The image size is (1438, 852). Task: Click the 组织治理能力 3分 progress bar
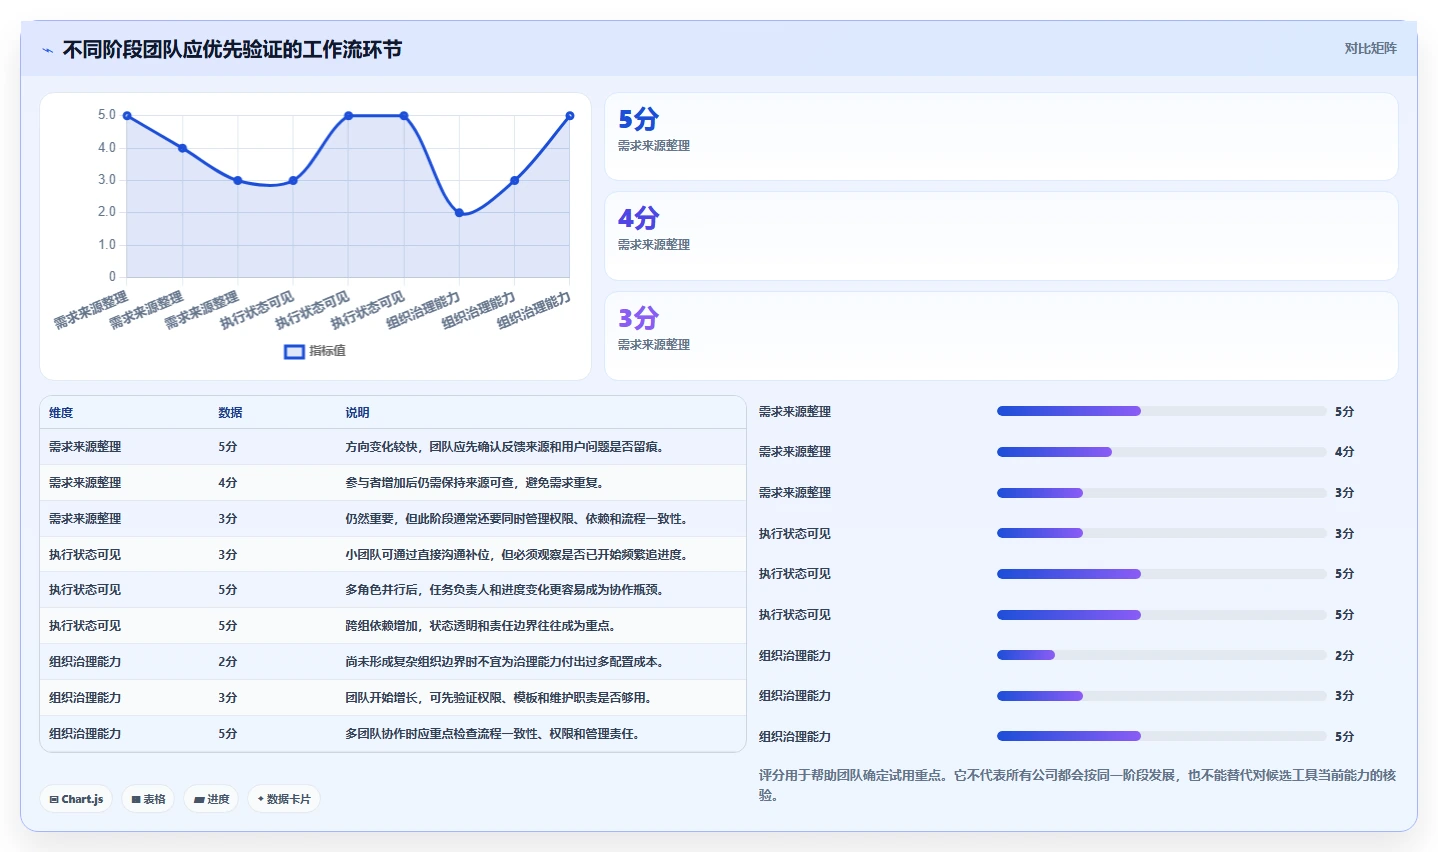pyautogui.click(x=1161, y=696)
